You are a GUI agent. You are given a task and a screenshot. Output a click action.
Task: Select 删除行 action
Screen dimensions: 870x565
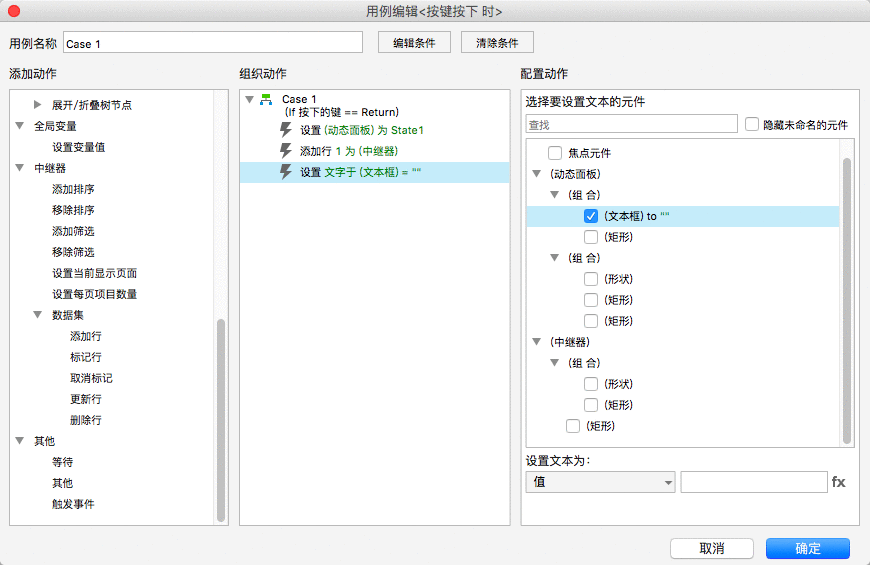85,420
